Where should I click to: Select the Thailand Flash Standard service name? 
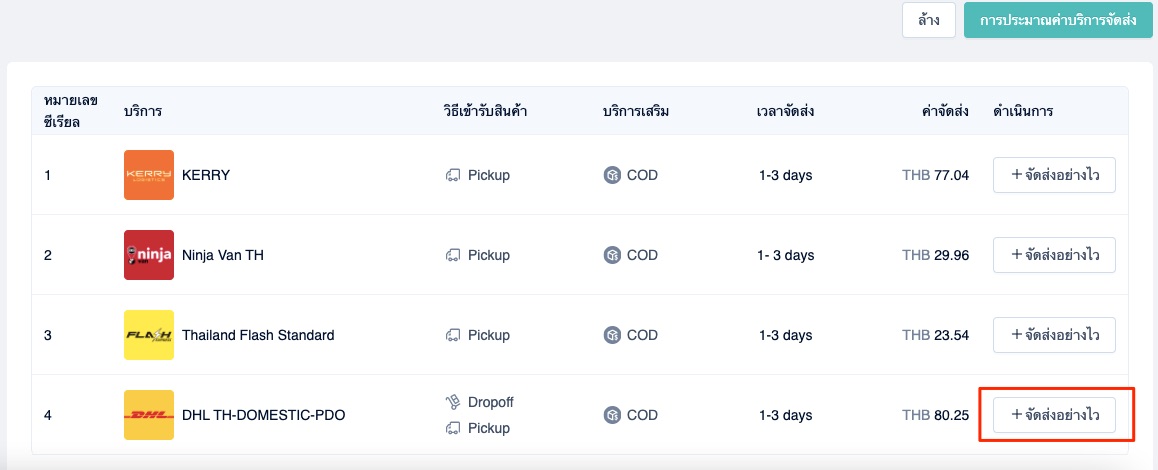258,335
